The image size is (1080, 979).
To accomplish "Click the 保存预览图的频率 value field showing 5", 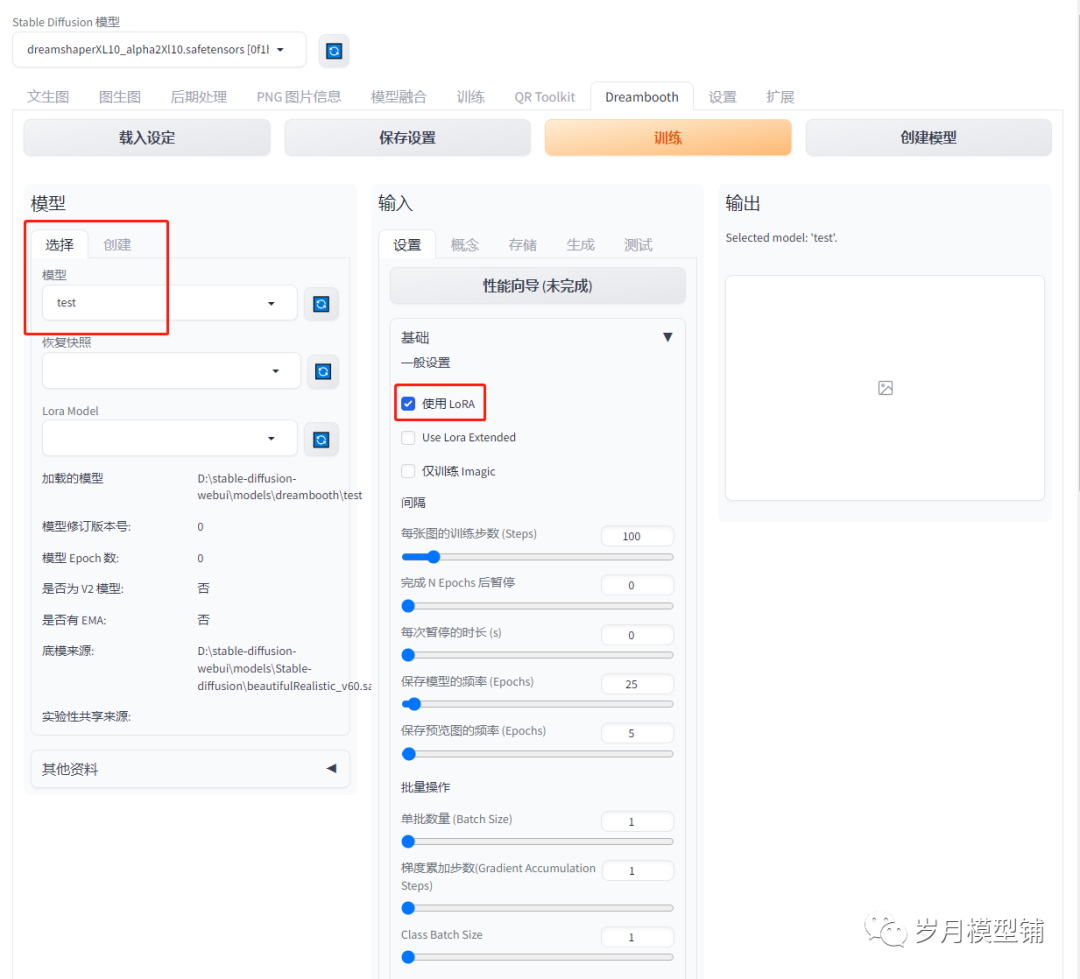I will click(x=638, y=733).
